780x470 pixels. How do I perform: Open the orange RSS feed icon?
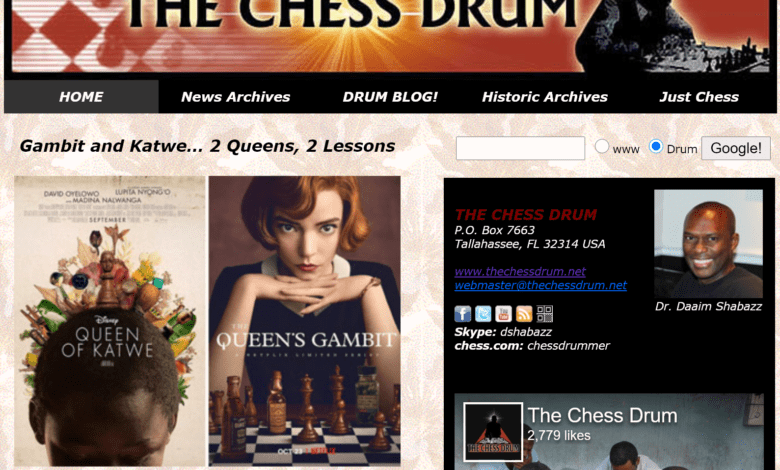(x=524, y=314)
